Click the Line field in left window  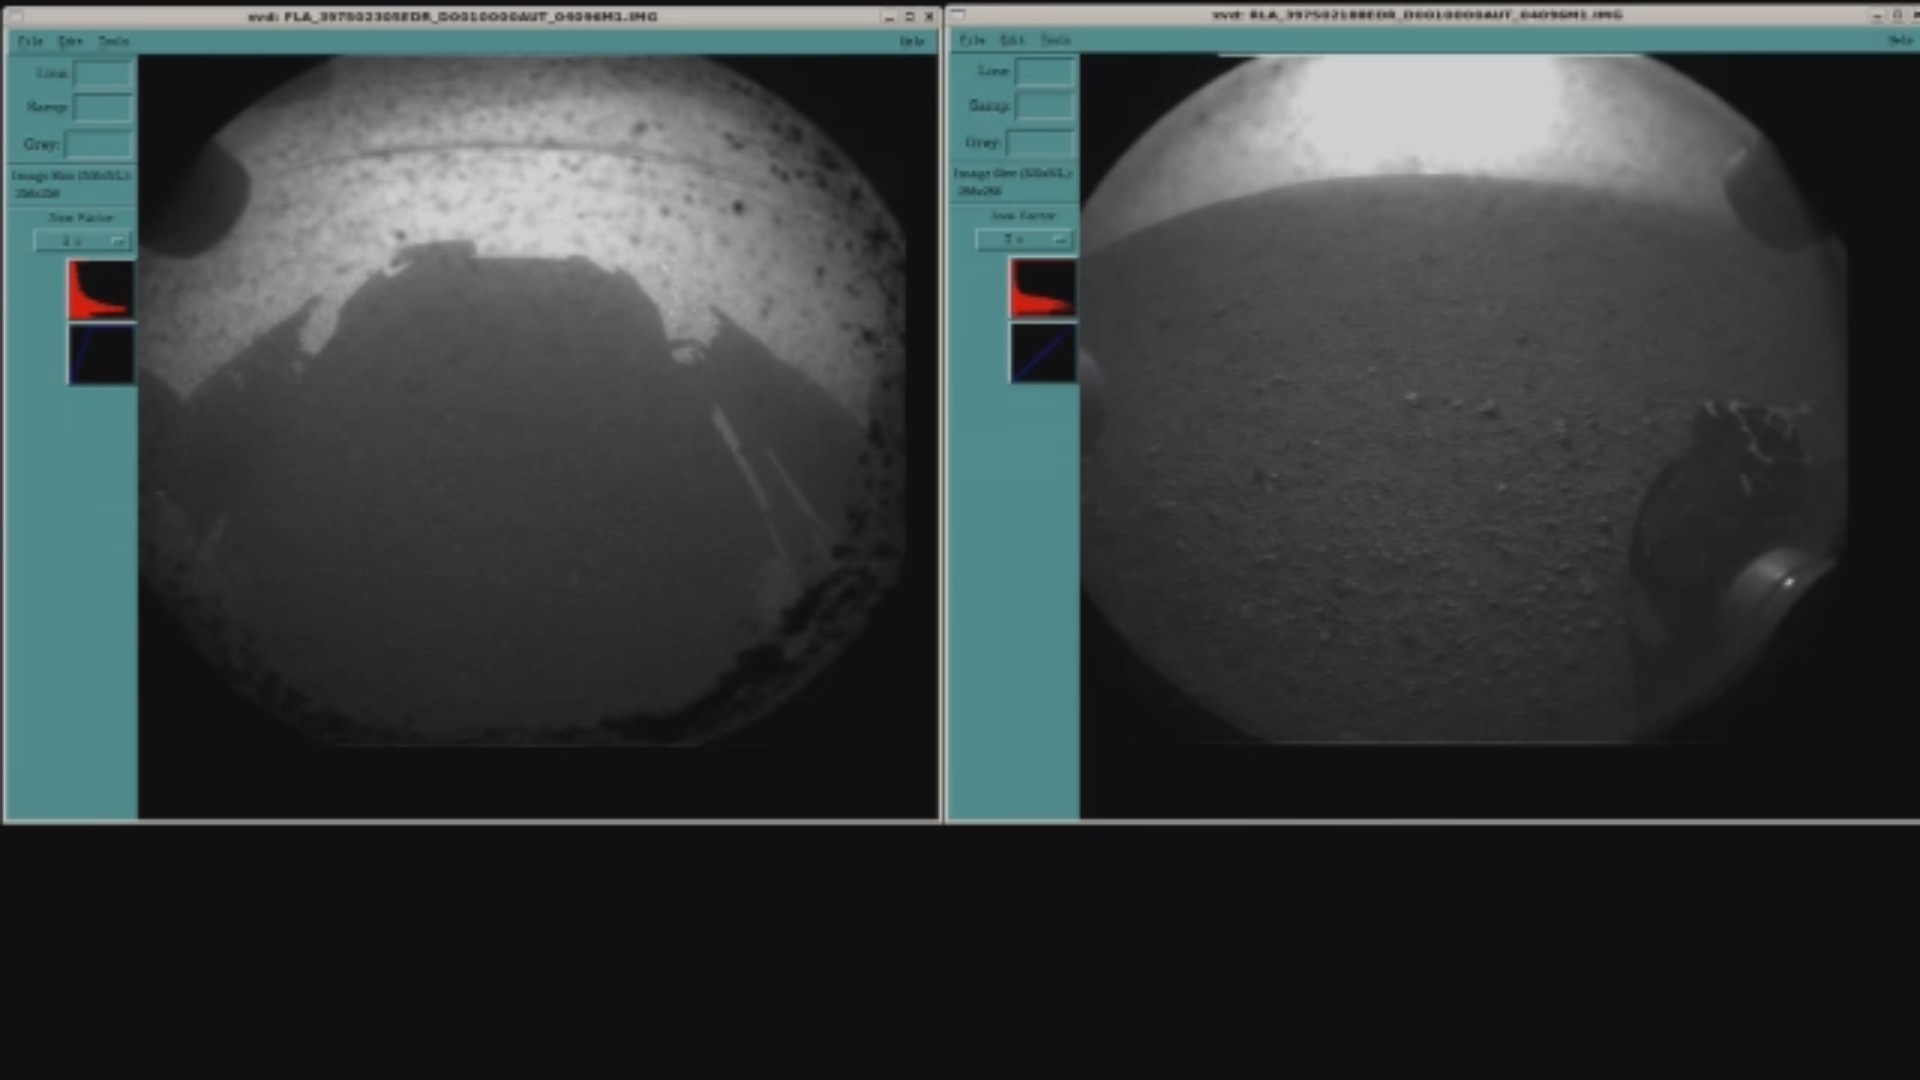point(102,73)
